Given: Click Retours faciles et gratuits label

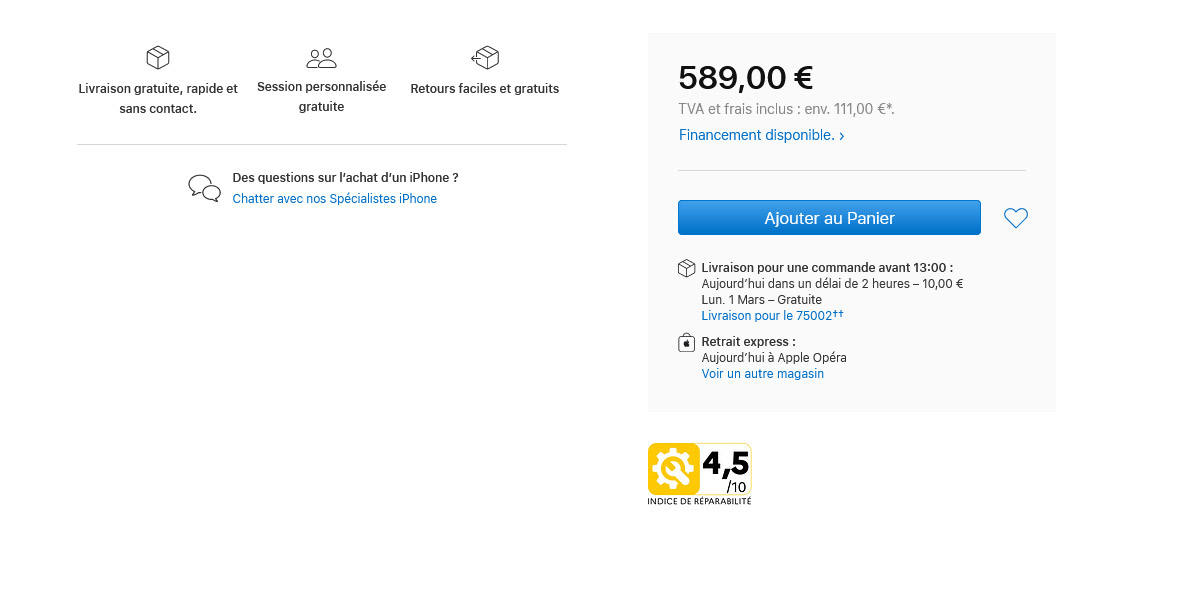Looking at the screenshot, I should coord(485,89).
